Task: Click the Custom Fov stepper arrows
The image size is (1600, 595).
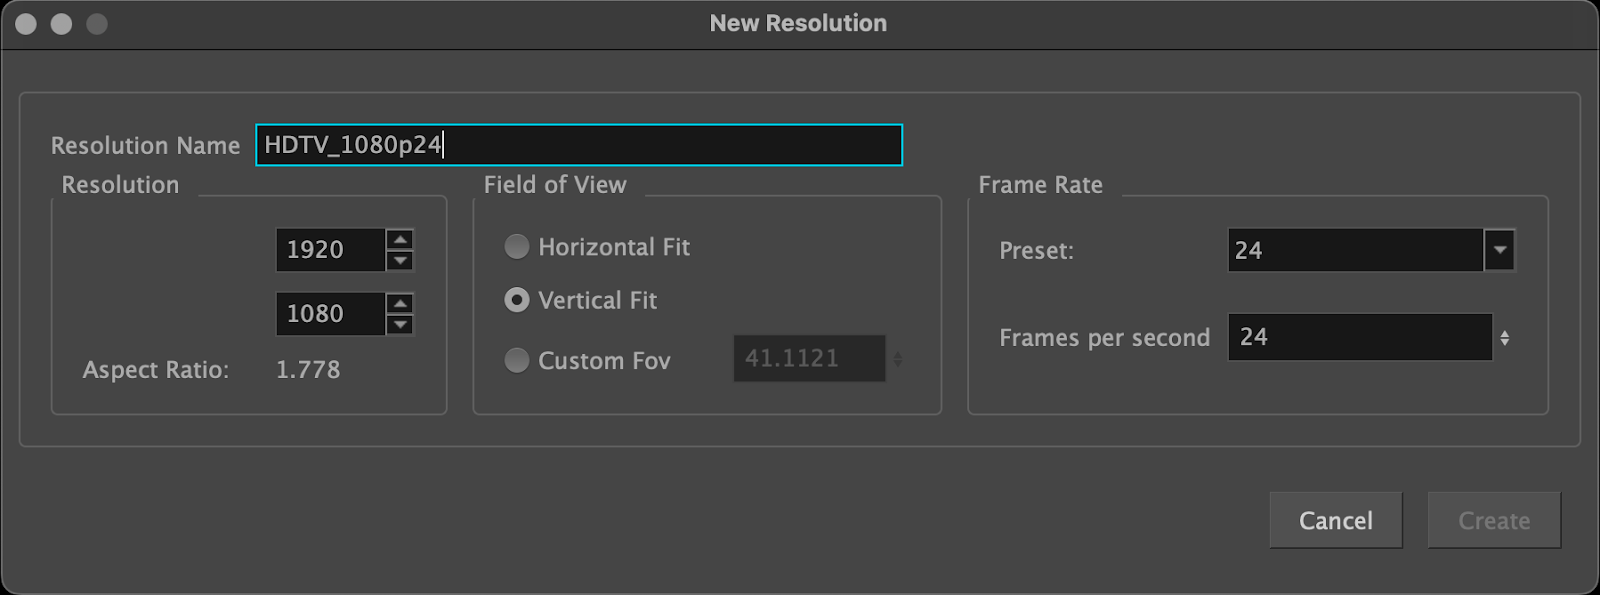Action: tap(898, 359)
